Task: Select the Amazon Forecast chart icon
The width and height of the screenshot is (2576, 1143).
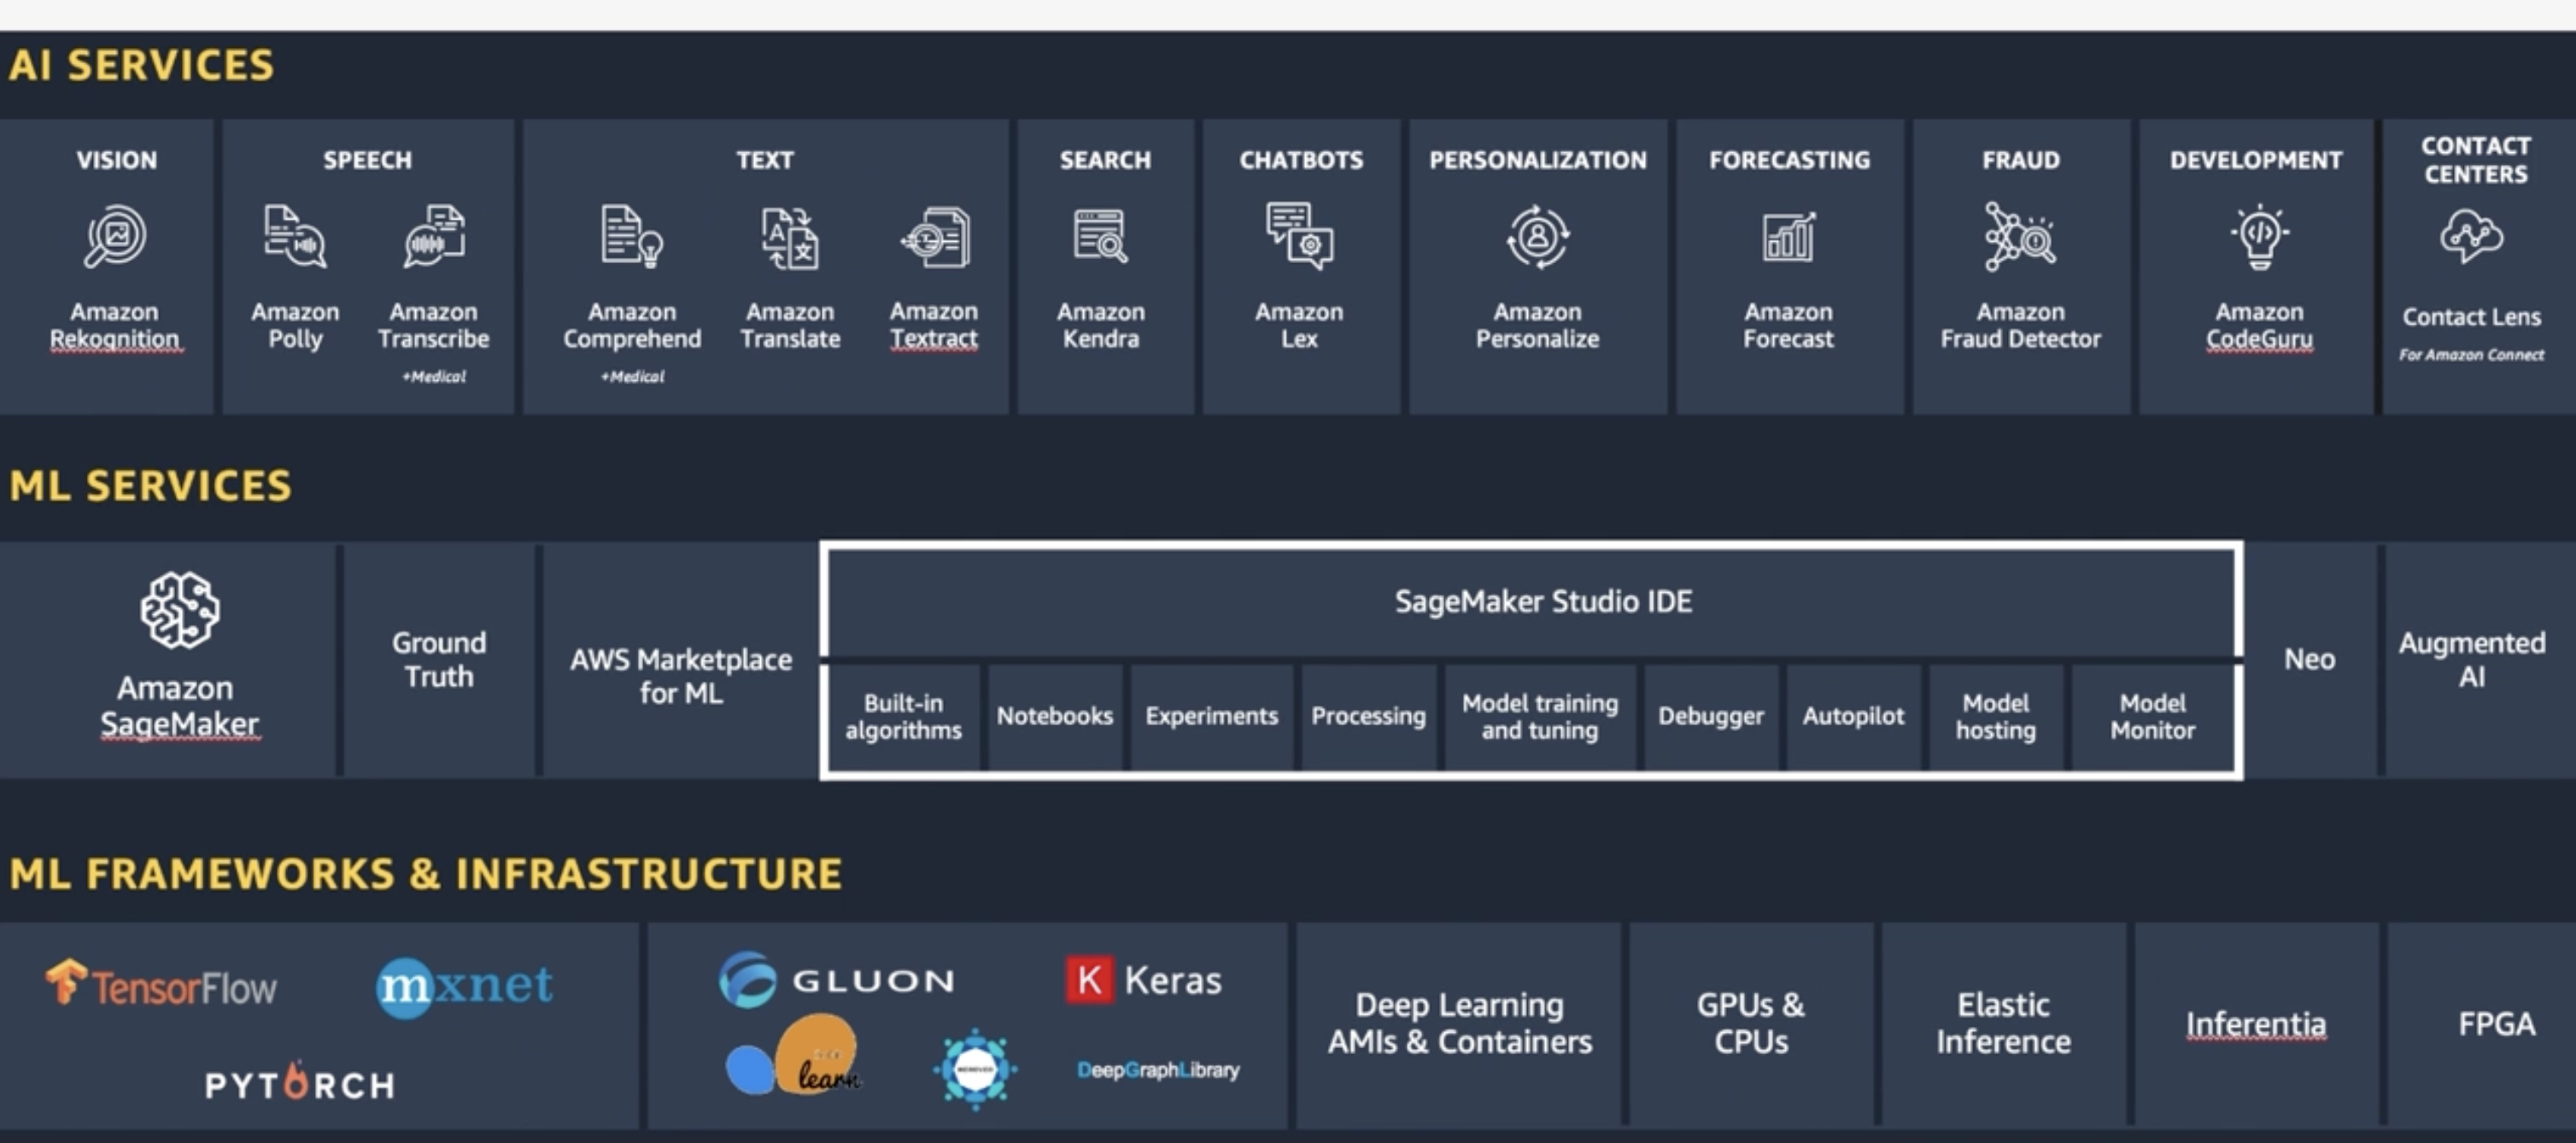Action: tap(1788, 238)
